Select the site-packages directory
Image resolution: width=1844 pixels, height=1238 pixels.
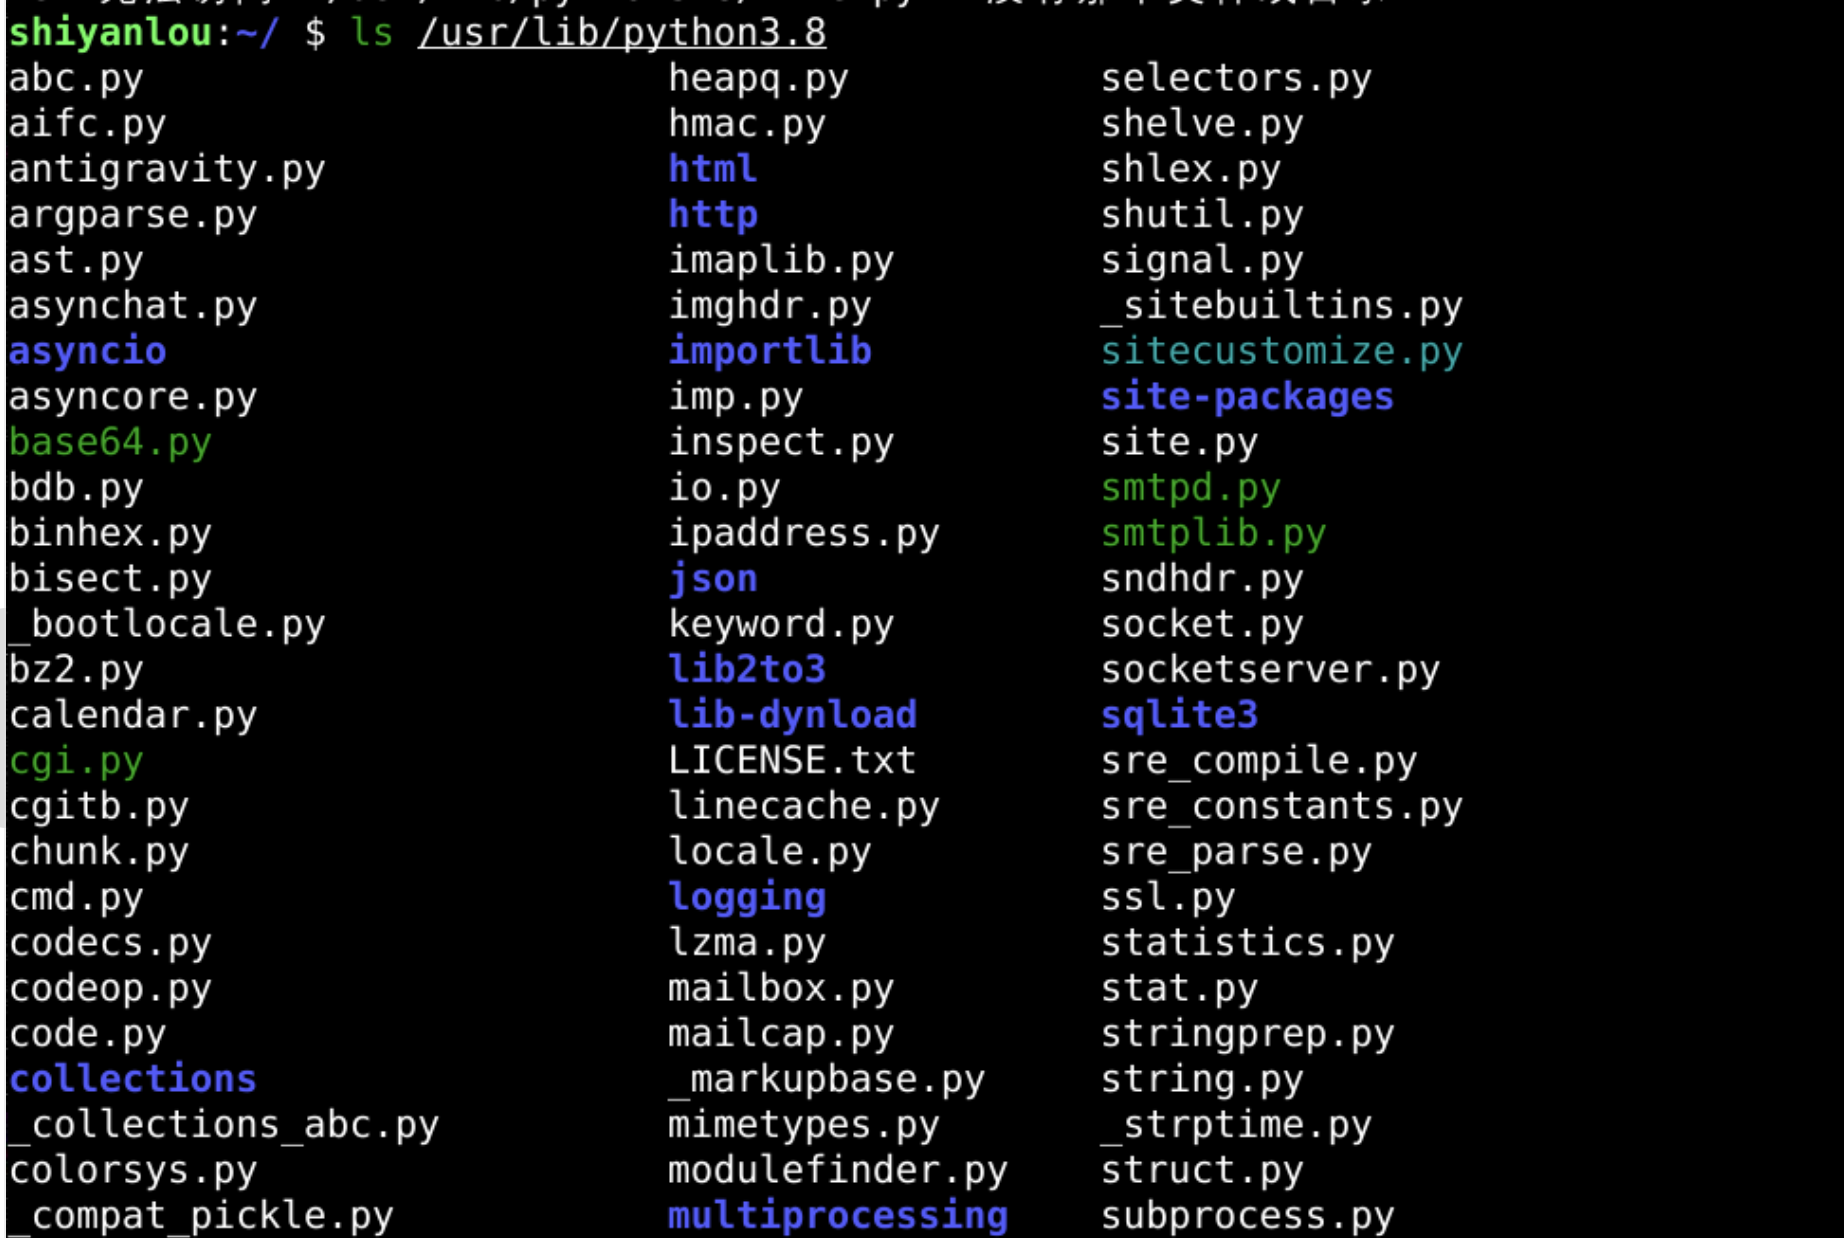(1247, 397)
